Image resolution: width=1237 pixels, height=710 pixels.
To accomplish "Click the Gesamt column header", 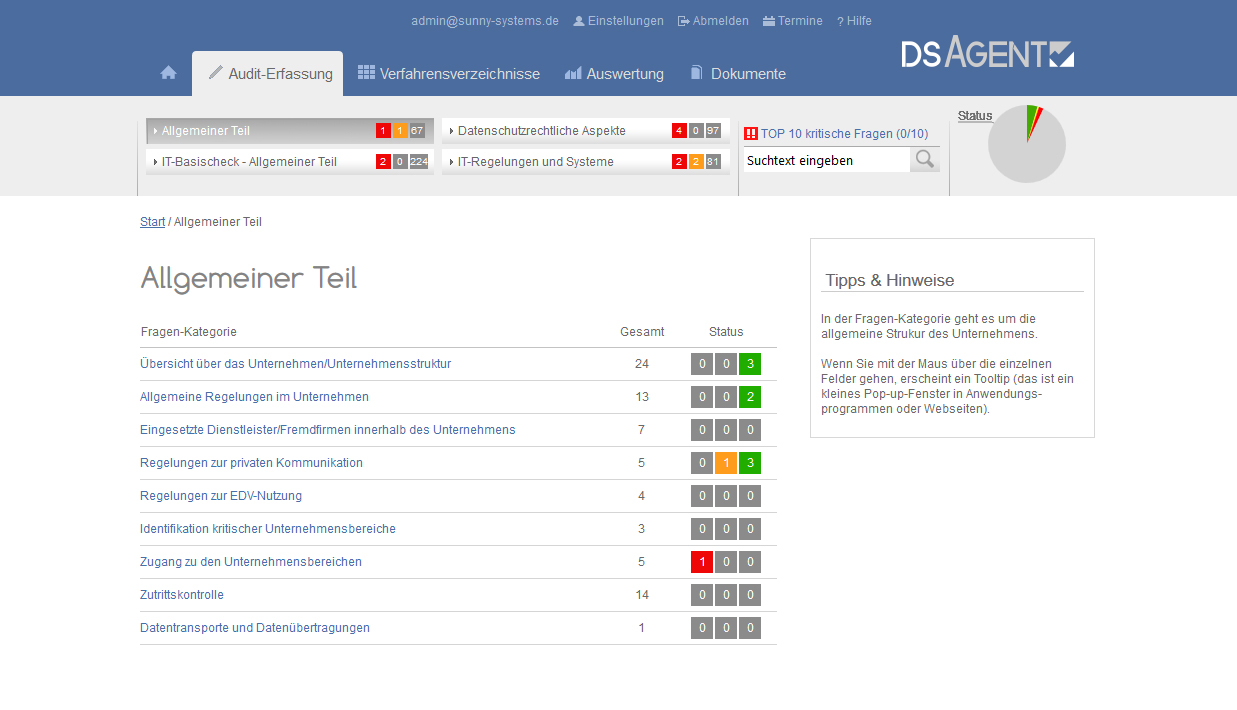I will [x=642, y=332].
